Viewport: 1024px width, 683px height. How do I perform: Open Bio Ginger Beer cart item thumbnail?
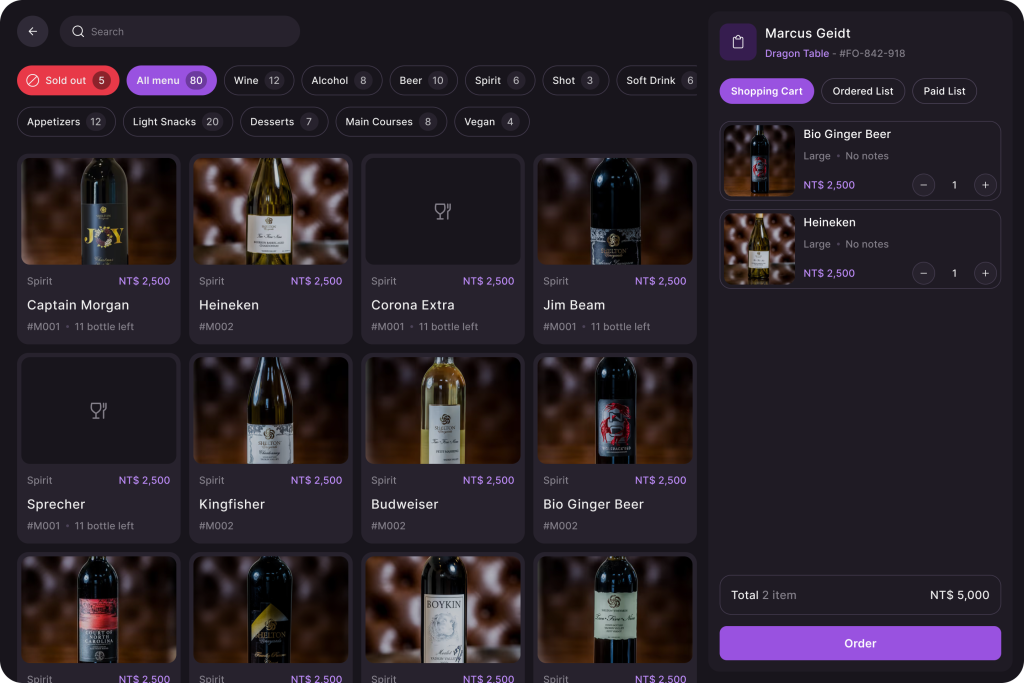click(759, 160)
